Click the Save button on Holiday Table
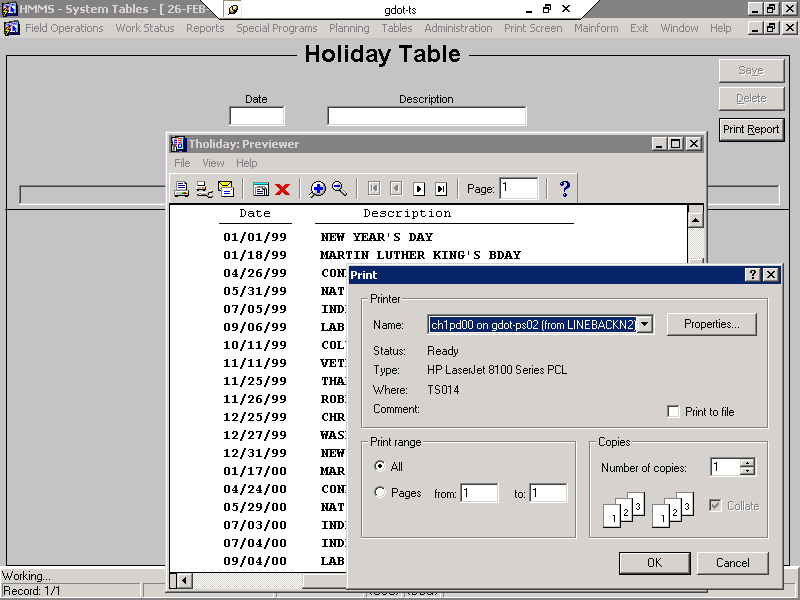The image size is (800, 600). (751, 70)
